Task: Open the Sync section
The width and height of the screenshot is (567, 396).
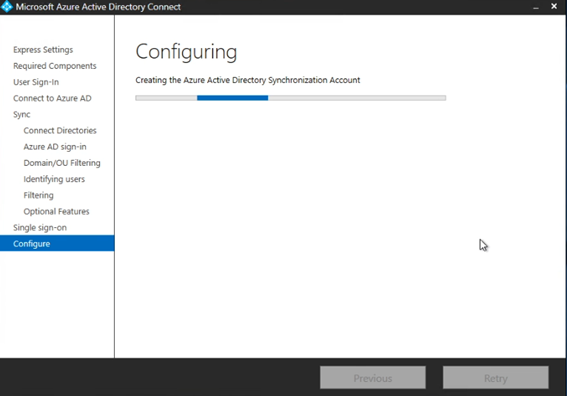Action: click(22, 114)
